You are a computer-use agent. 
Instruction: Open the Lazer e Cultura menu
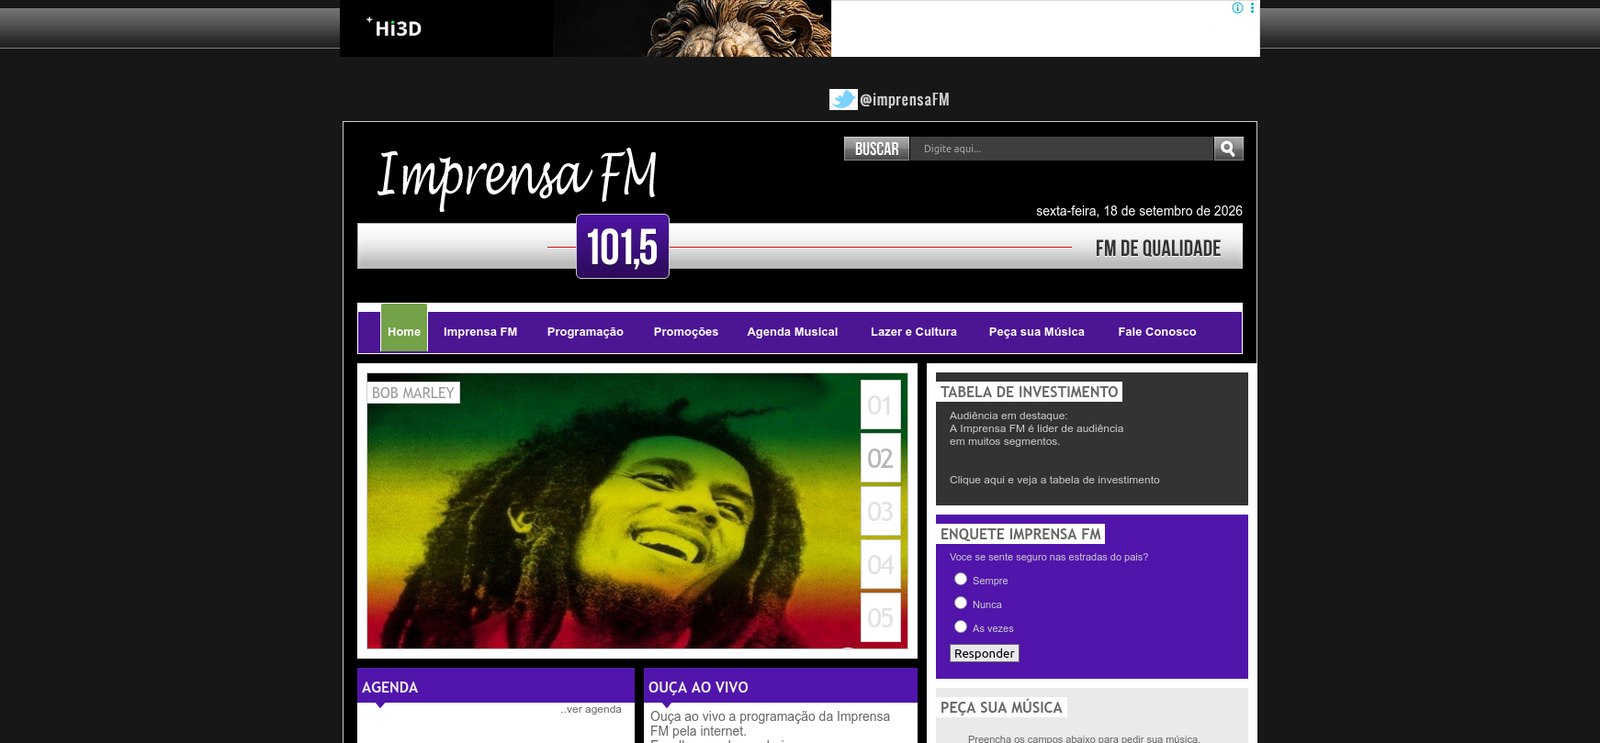click(914, 332)
